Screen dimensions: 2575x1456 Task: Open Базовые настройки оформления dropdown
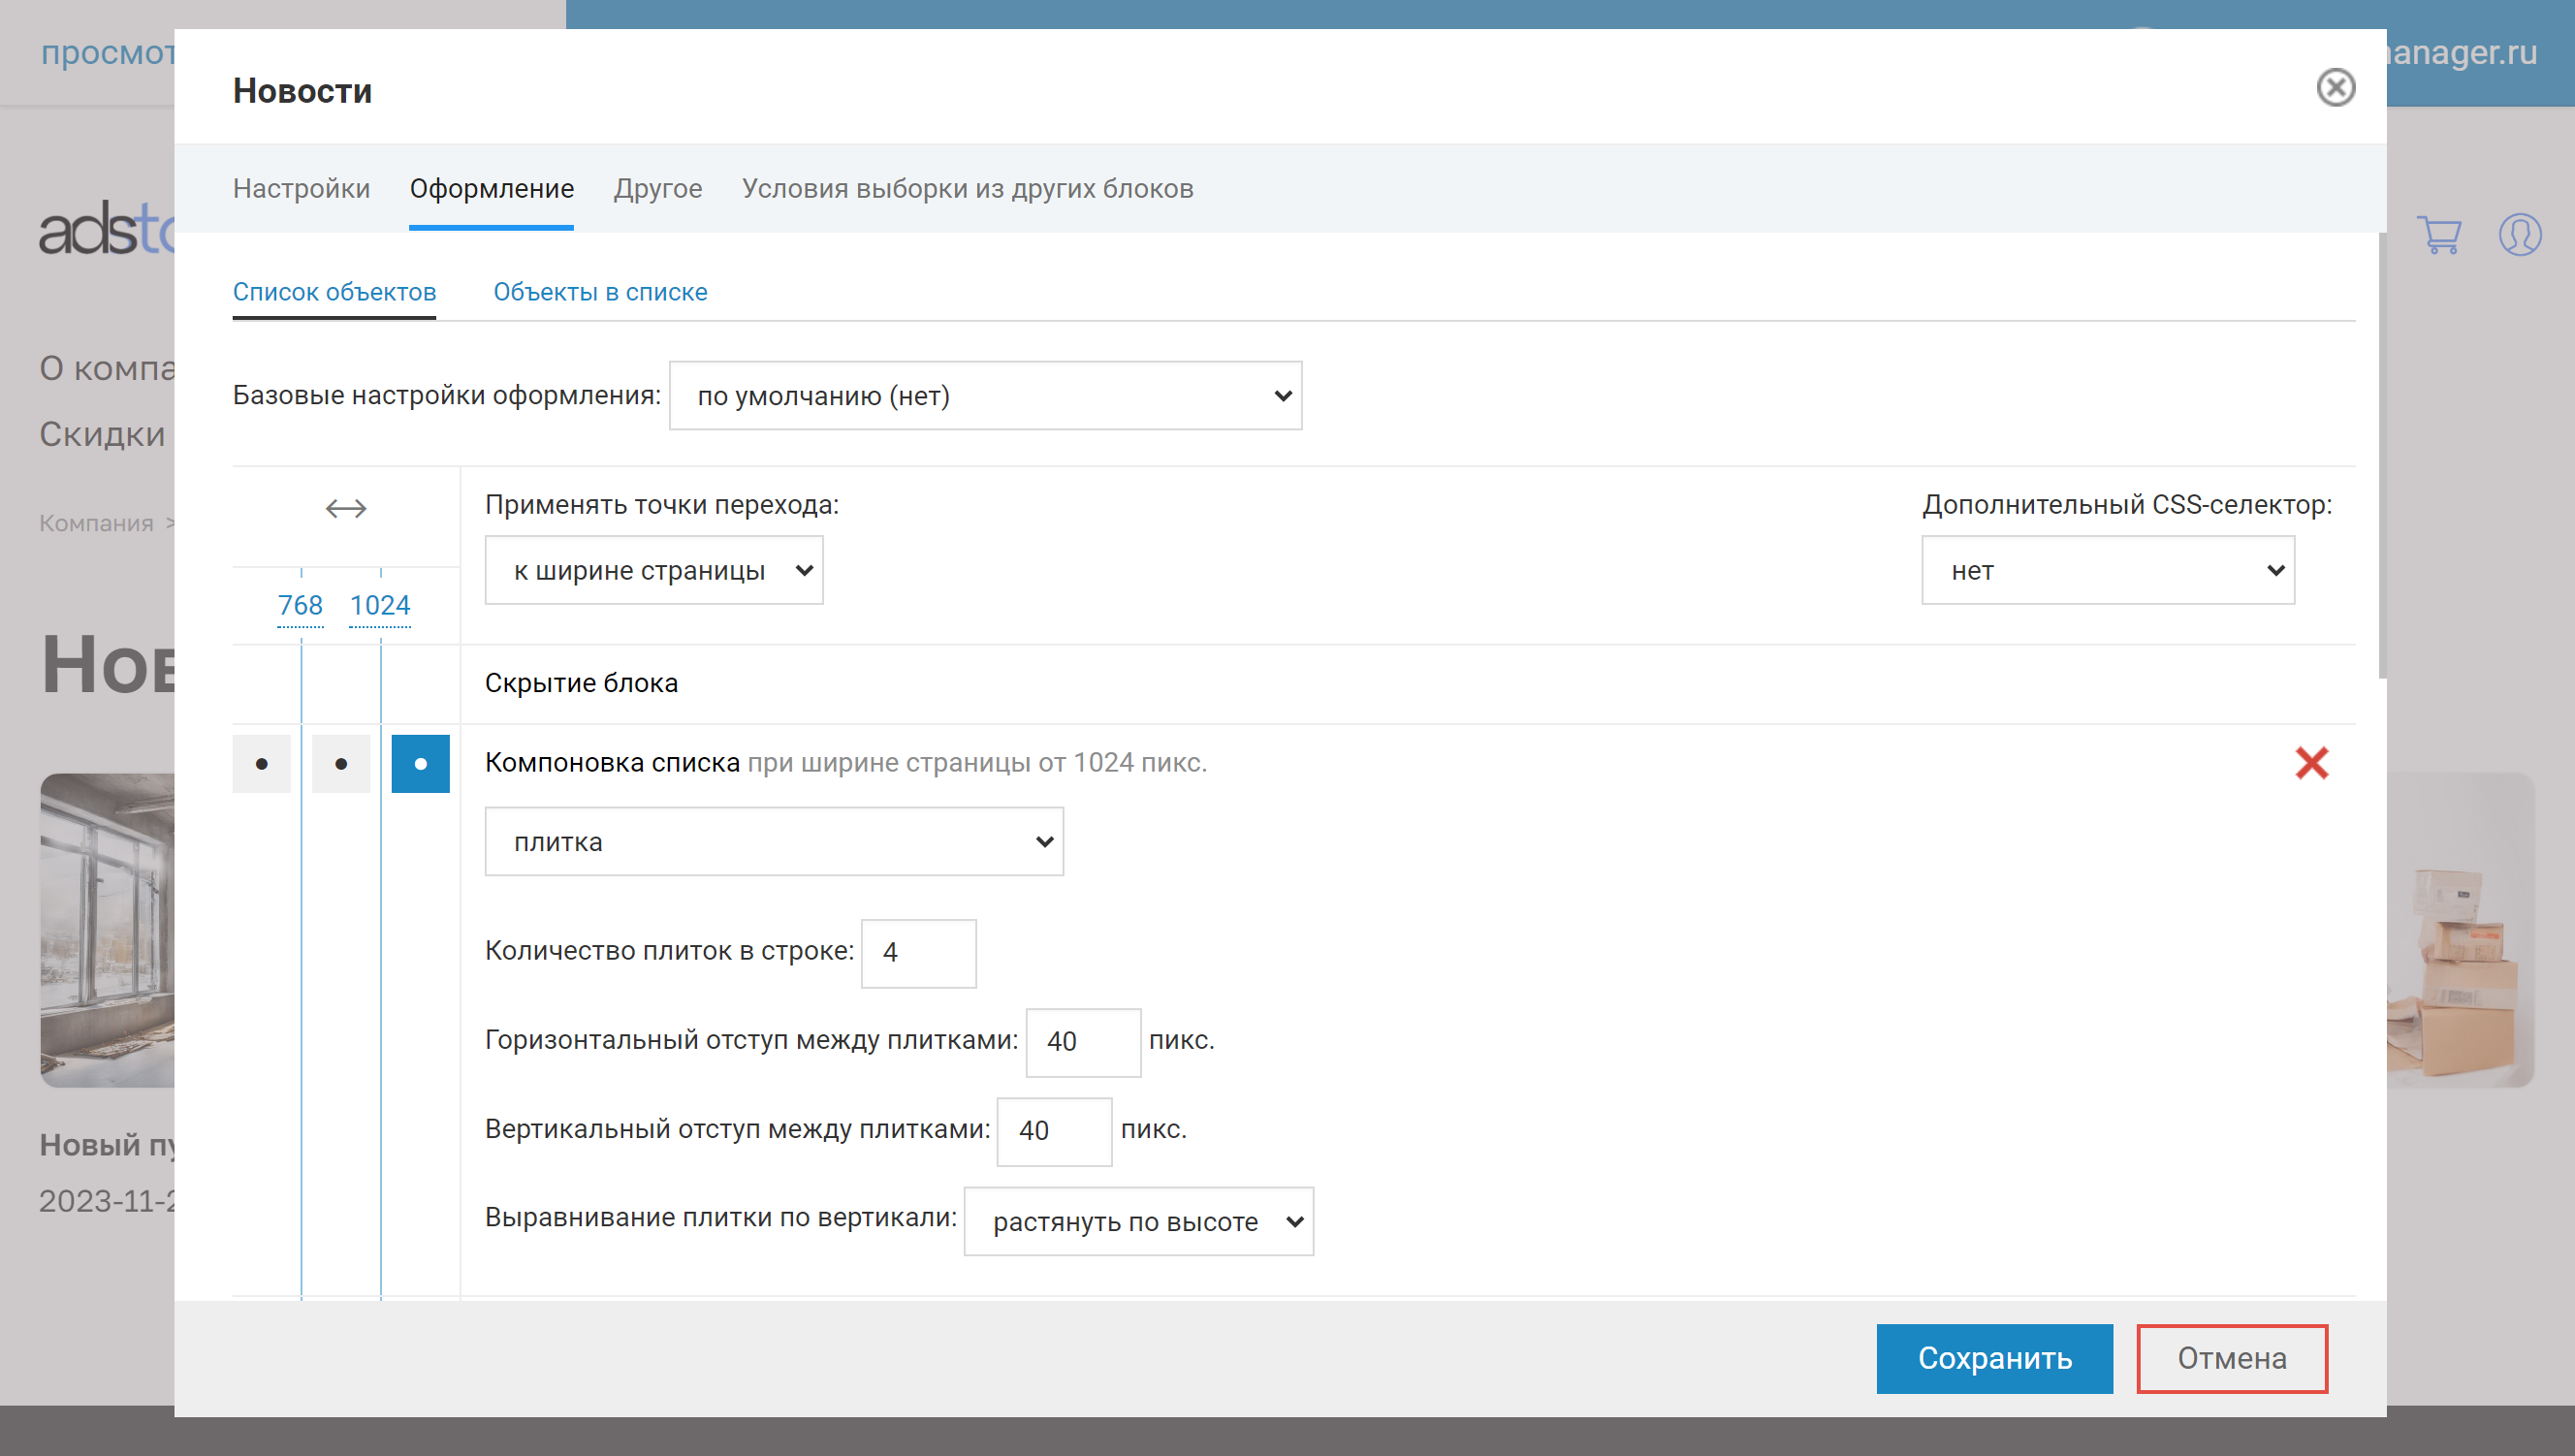click(x=985, y=396)
